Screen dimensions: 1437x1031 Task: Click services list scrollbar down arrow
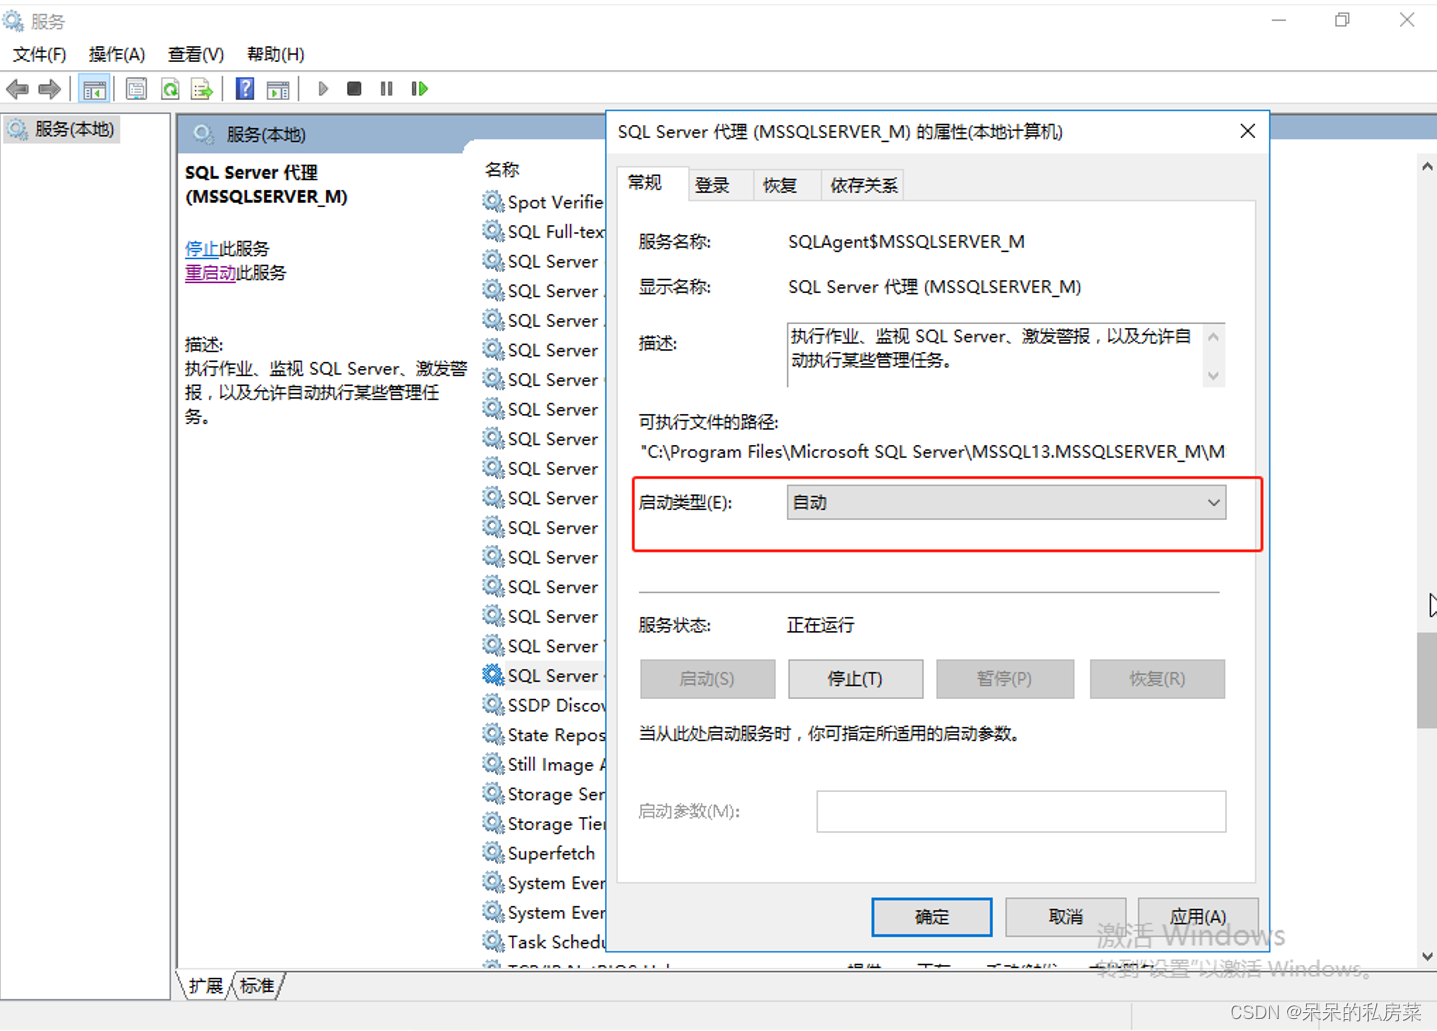(1427, 957)
